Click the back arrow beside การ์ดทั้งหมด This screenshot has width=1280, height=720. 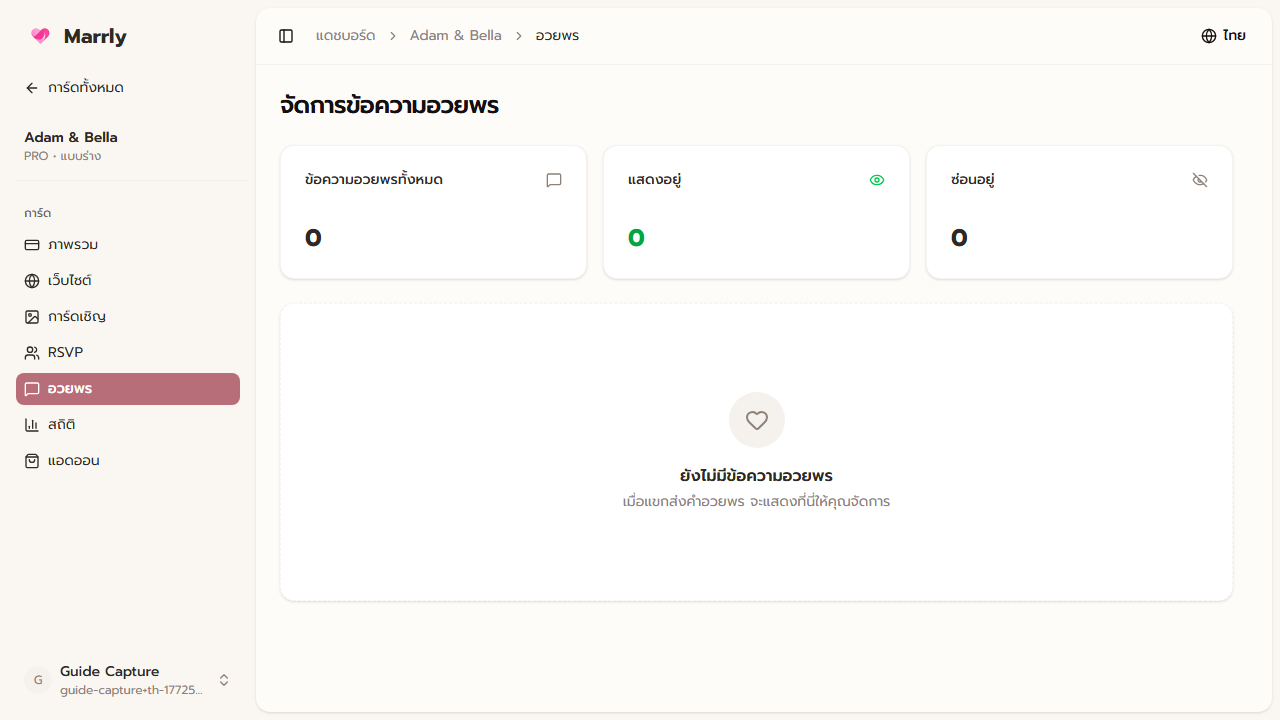32,88
